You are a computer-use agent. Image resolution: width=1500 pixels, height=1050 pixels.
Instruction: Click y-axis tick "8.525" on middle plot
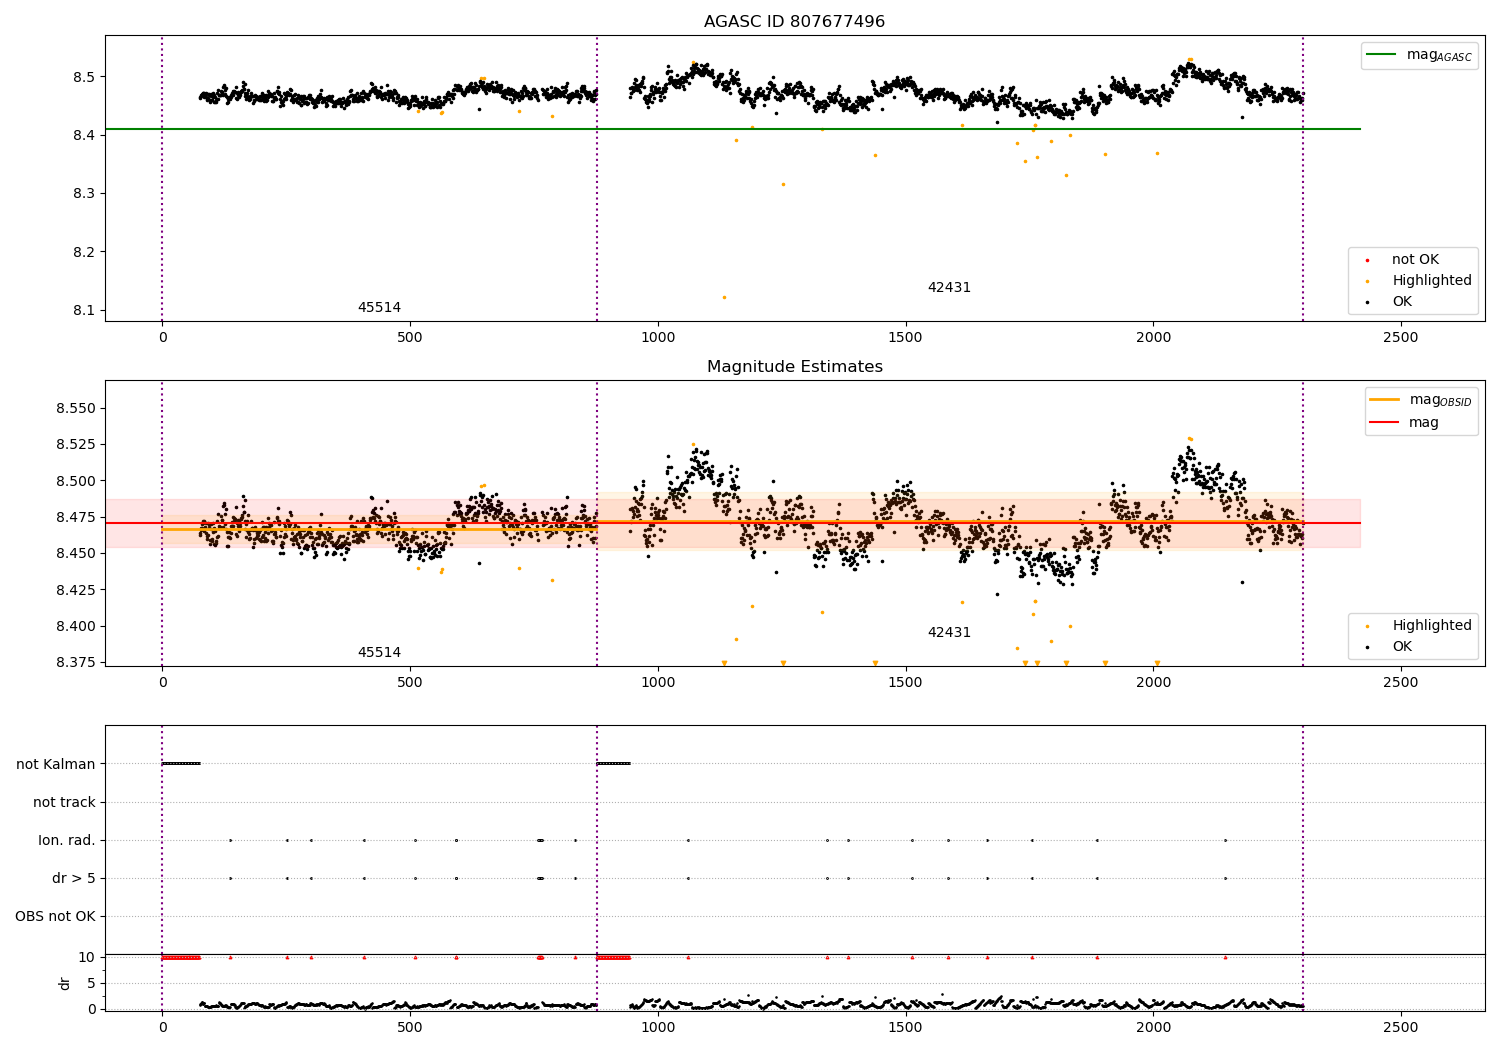[x=76, y=445]
